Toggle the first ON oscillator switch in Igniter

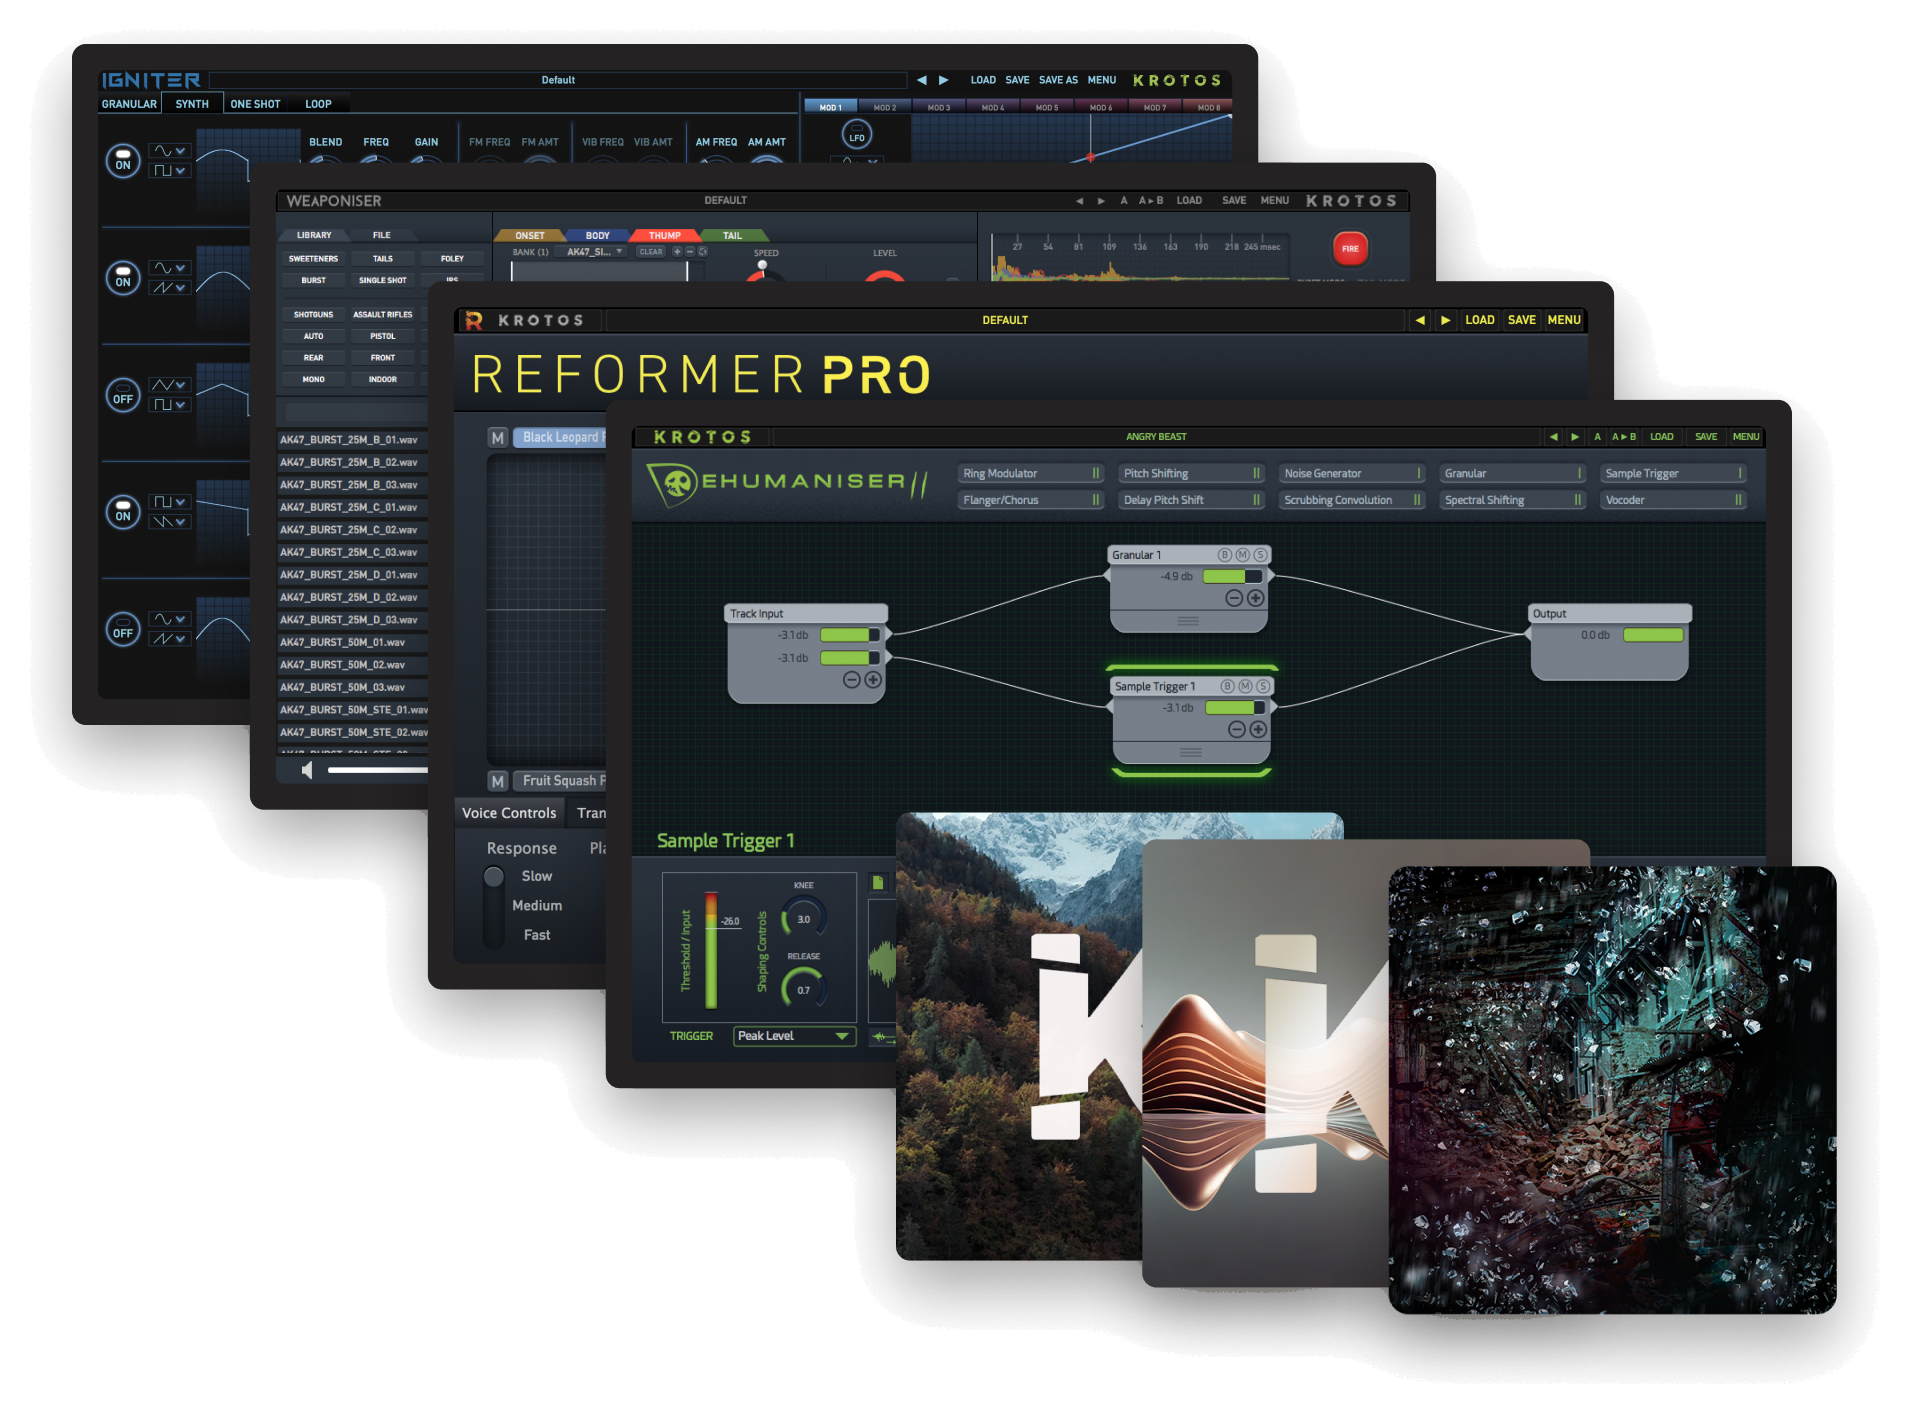tap(123, 160)
